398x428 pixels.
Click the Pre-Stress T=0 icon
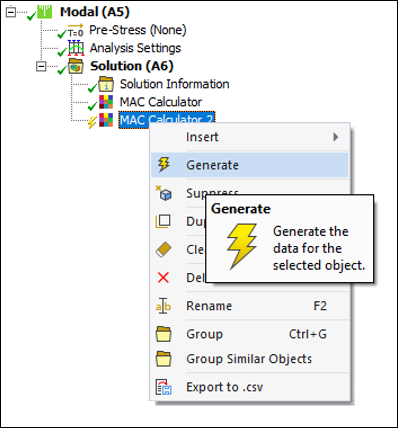76,30
